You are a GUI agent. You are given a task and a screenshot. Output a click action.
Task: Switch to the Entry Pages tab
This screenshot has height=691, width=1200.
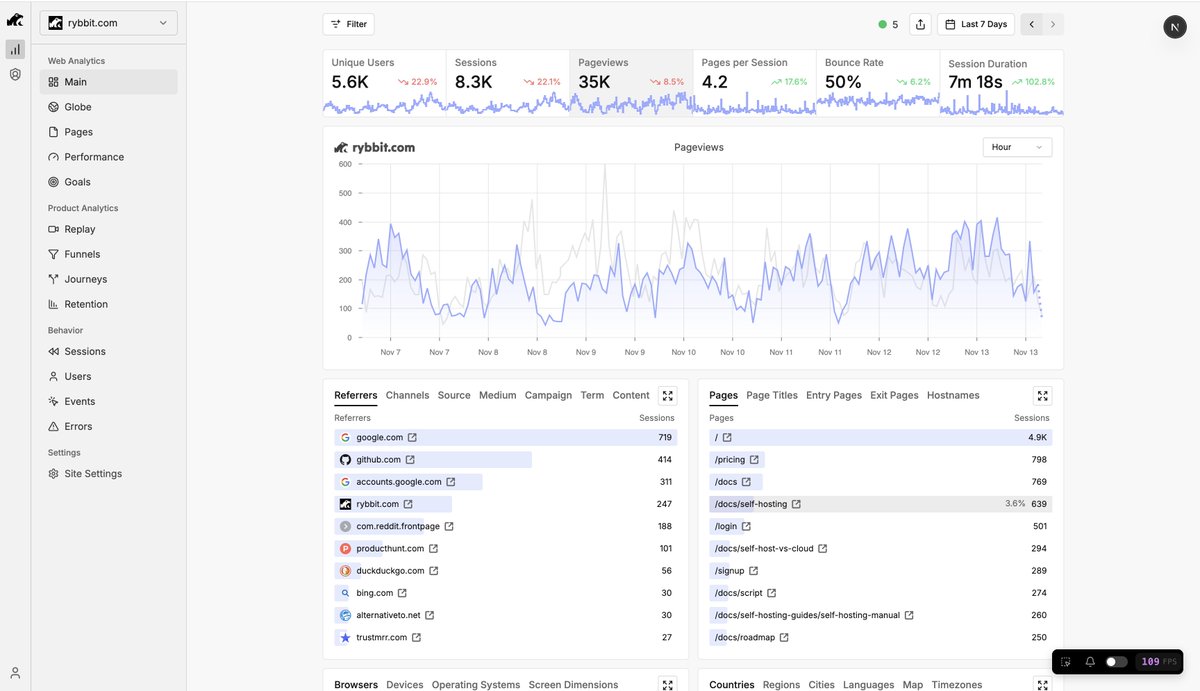pyautogui.click(x=834, y=395)
